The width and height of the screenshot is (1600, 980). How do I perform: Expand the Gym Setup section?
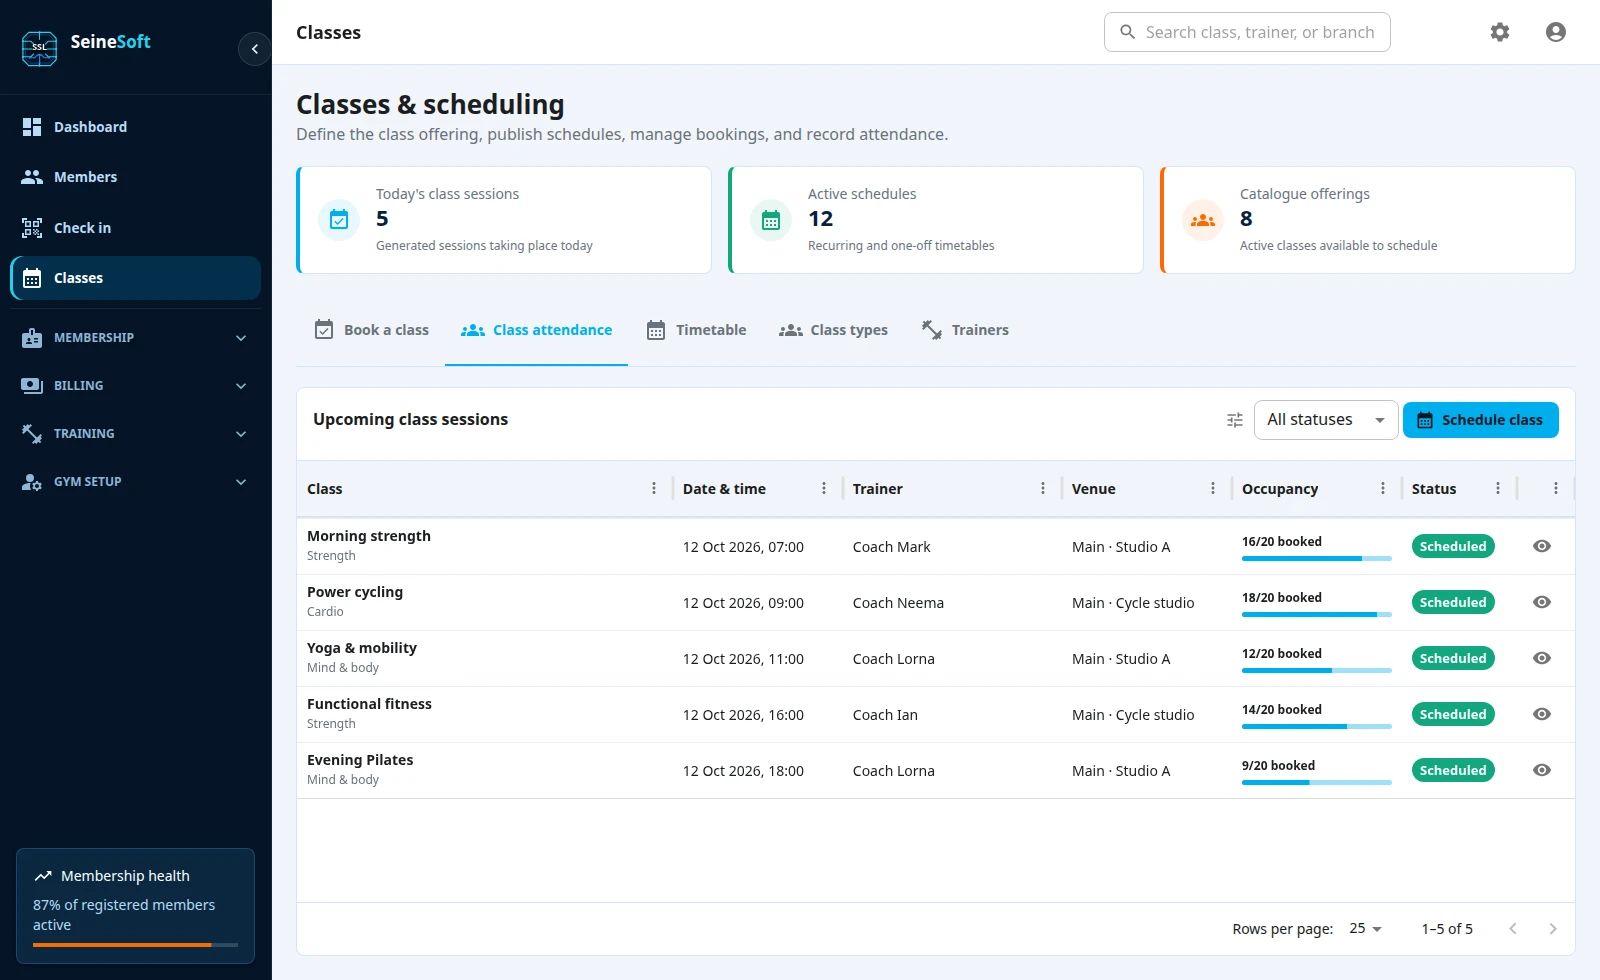pos(136,482)
